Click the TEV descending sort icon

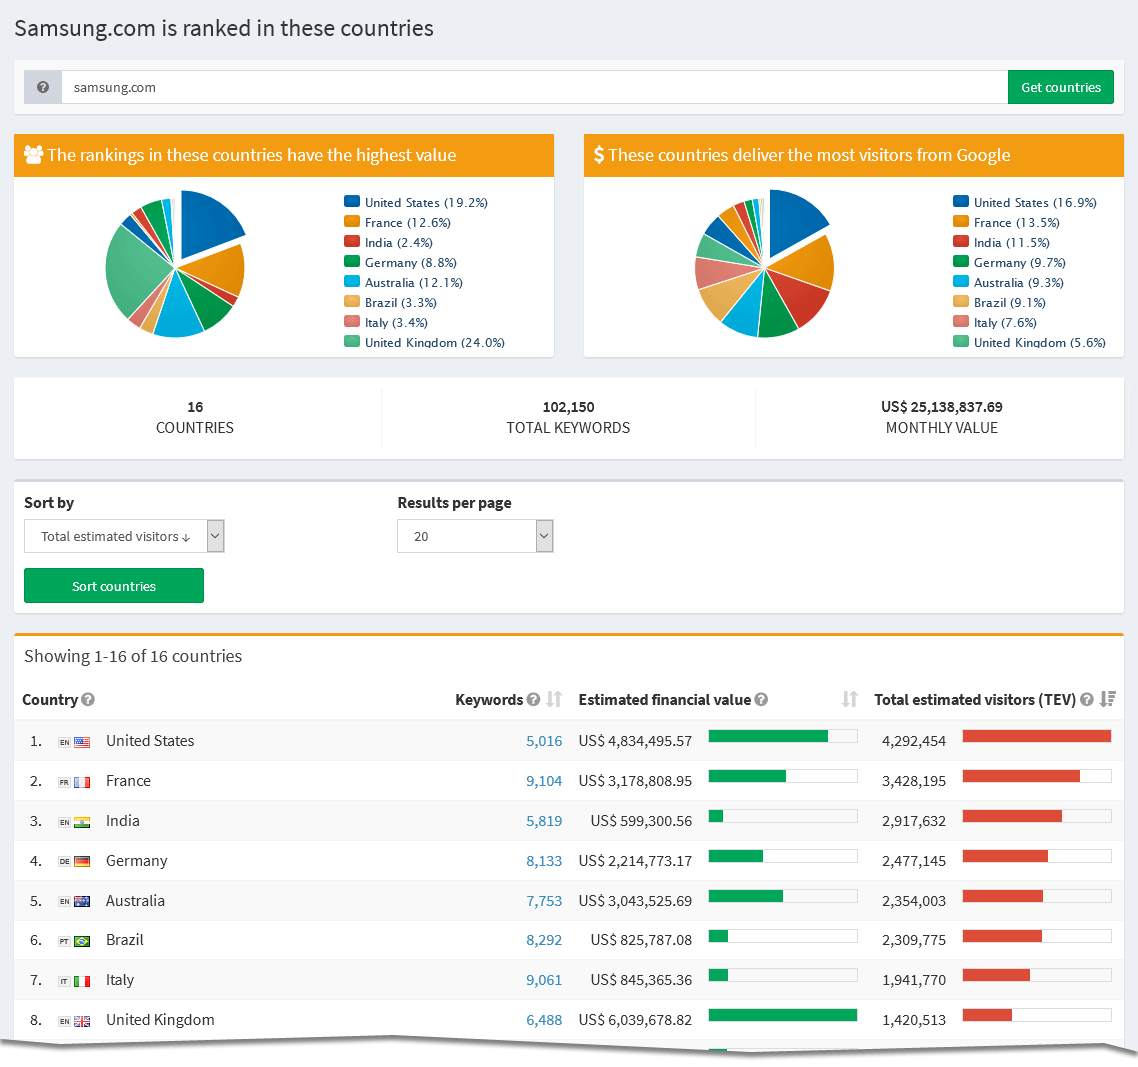1107,700
